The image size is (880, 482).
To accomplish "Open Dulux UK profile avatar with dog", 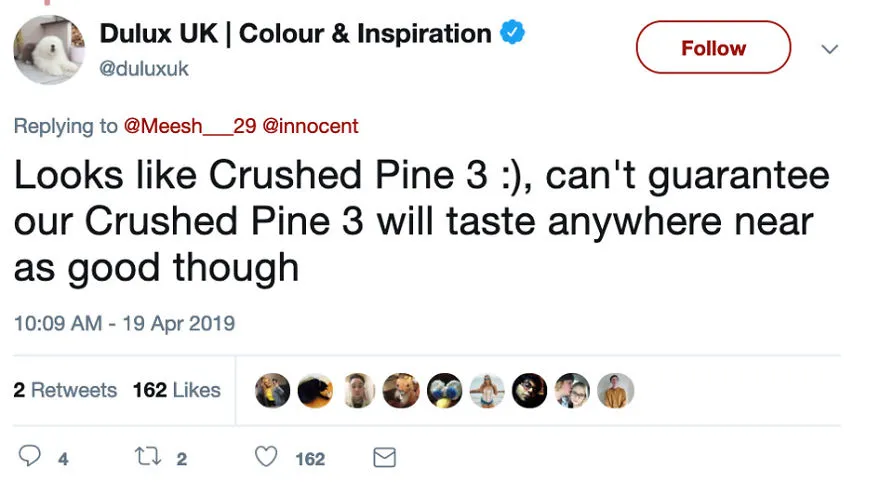I will [x=49, y=50].
